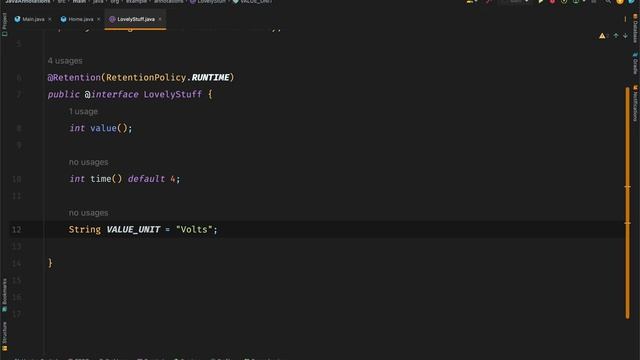Click gutter line number 12

16,230
